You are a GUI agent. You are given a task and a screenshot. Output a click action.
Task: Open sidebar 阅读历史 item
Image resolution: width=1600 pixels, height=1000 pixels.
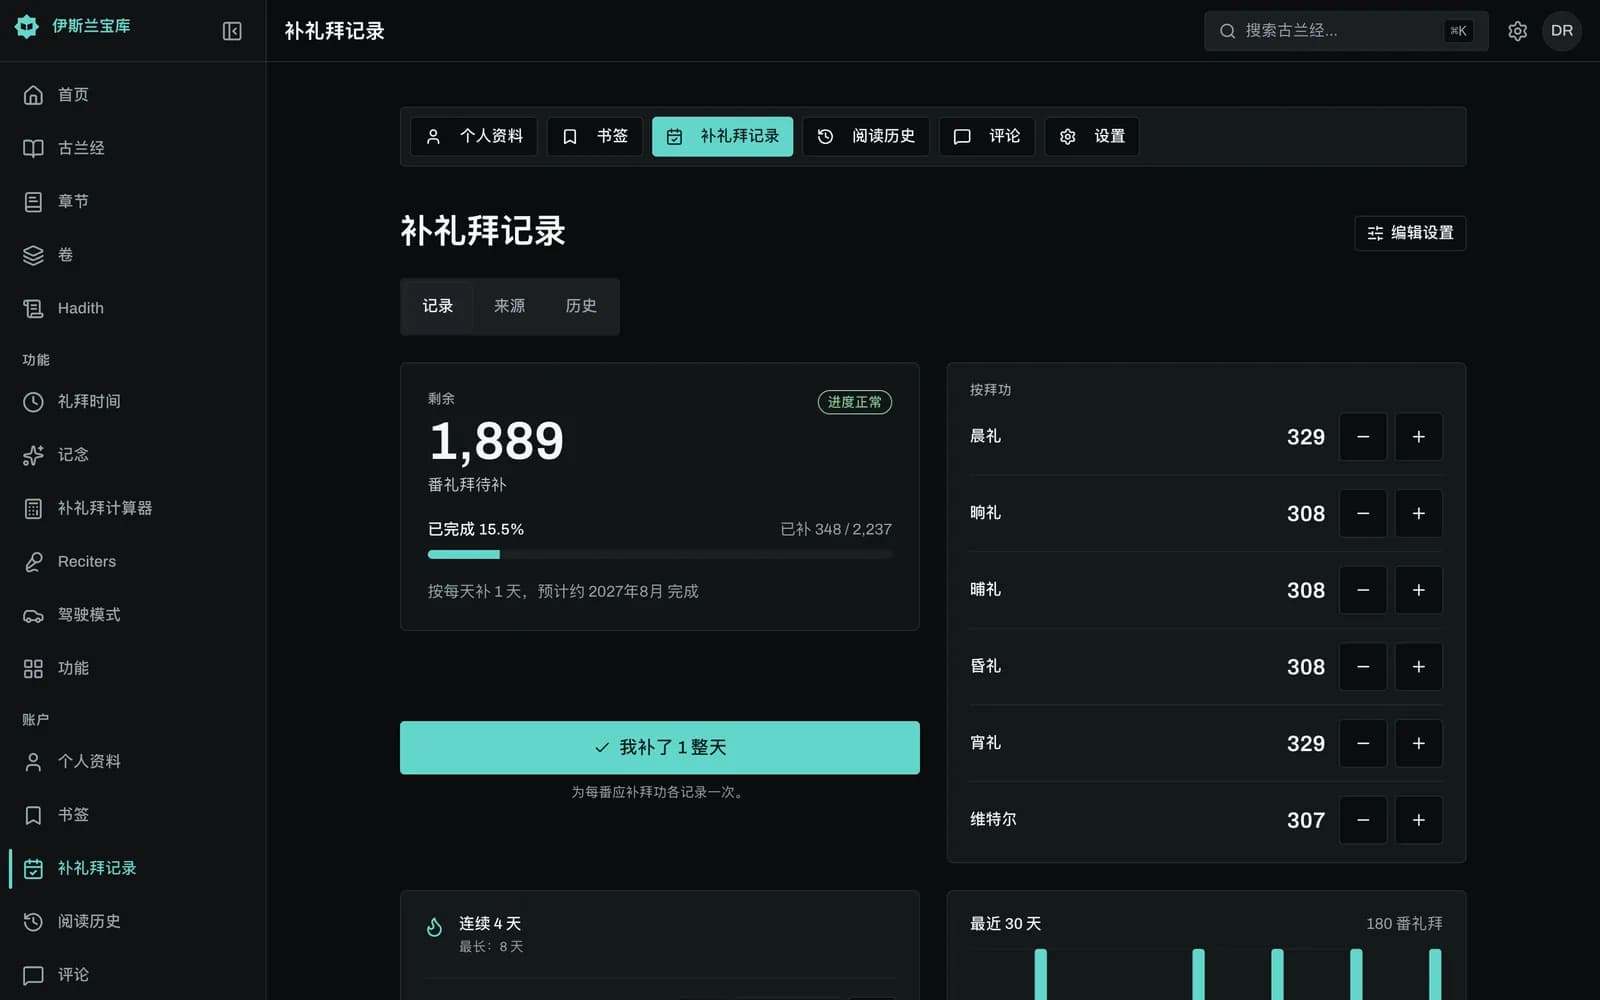click(133, 921)
